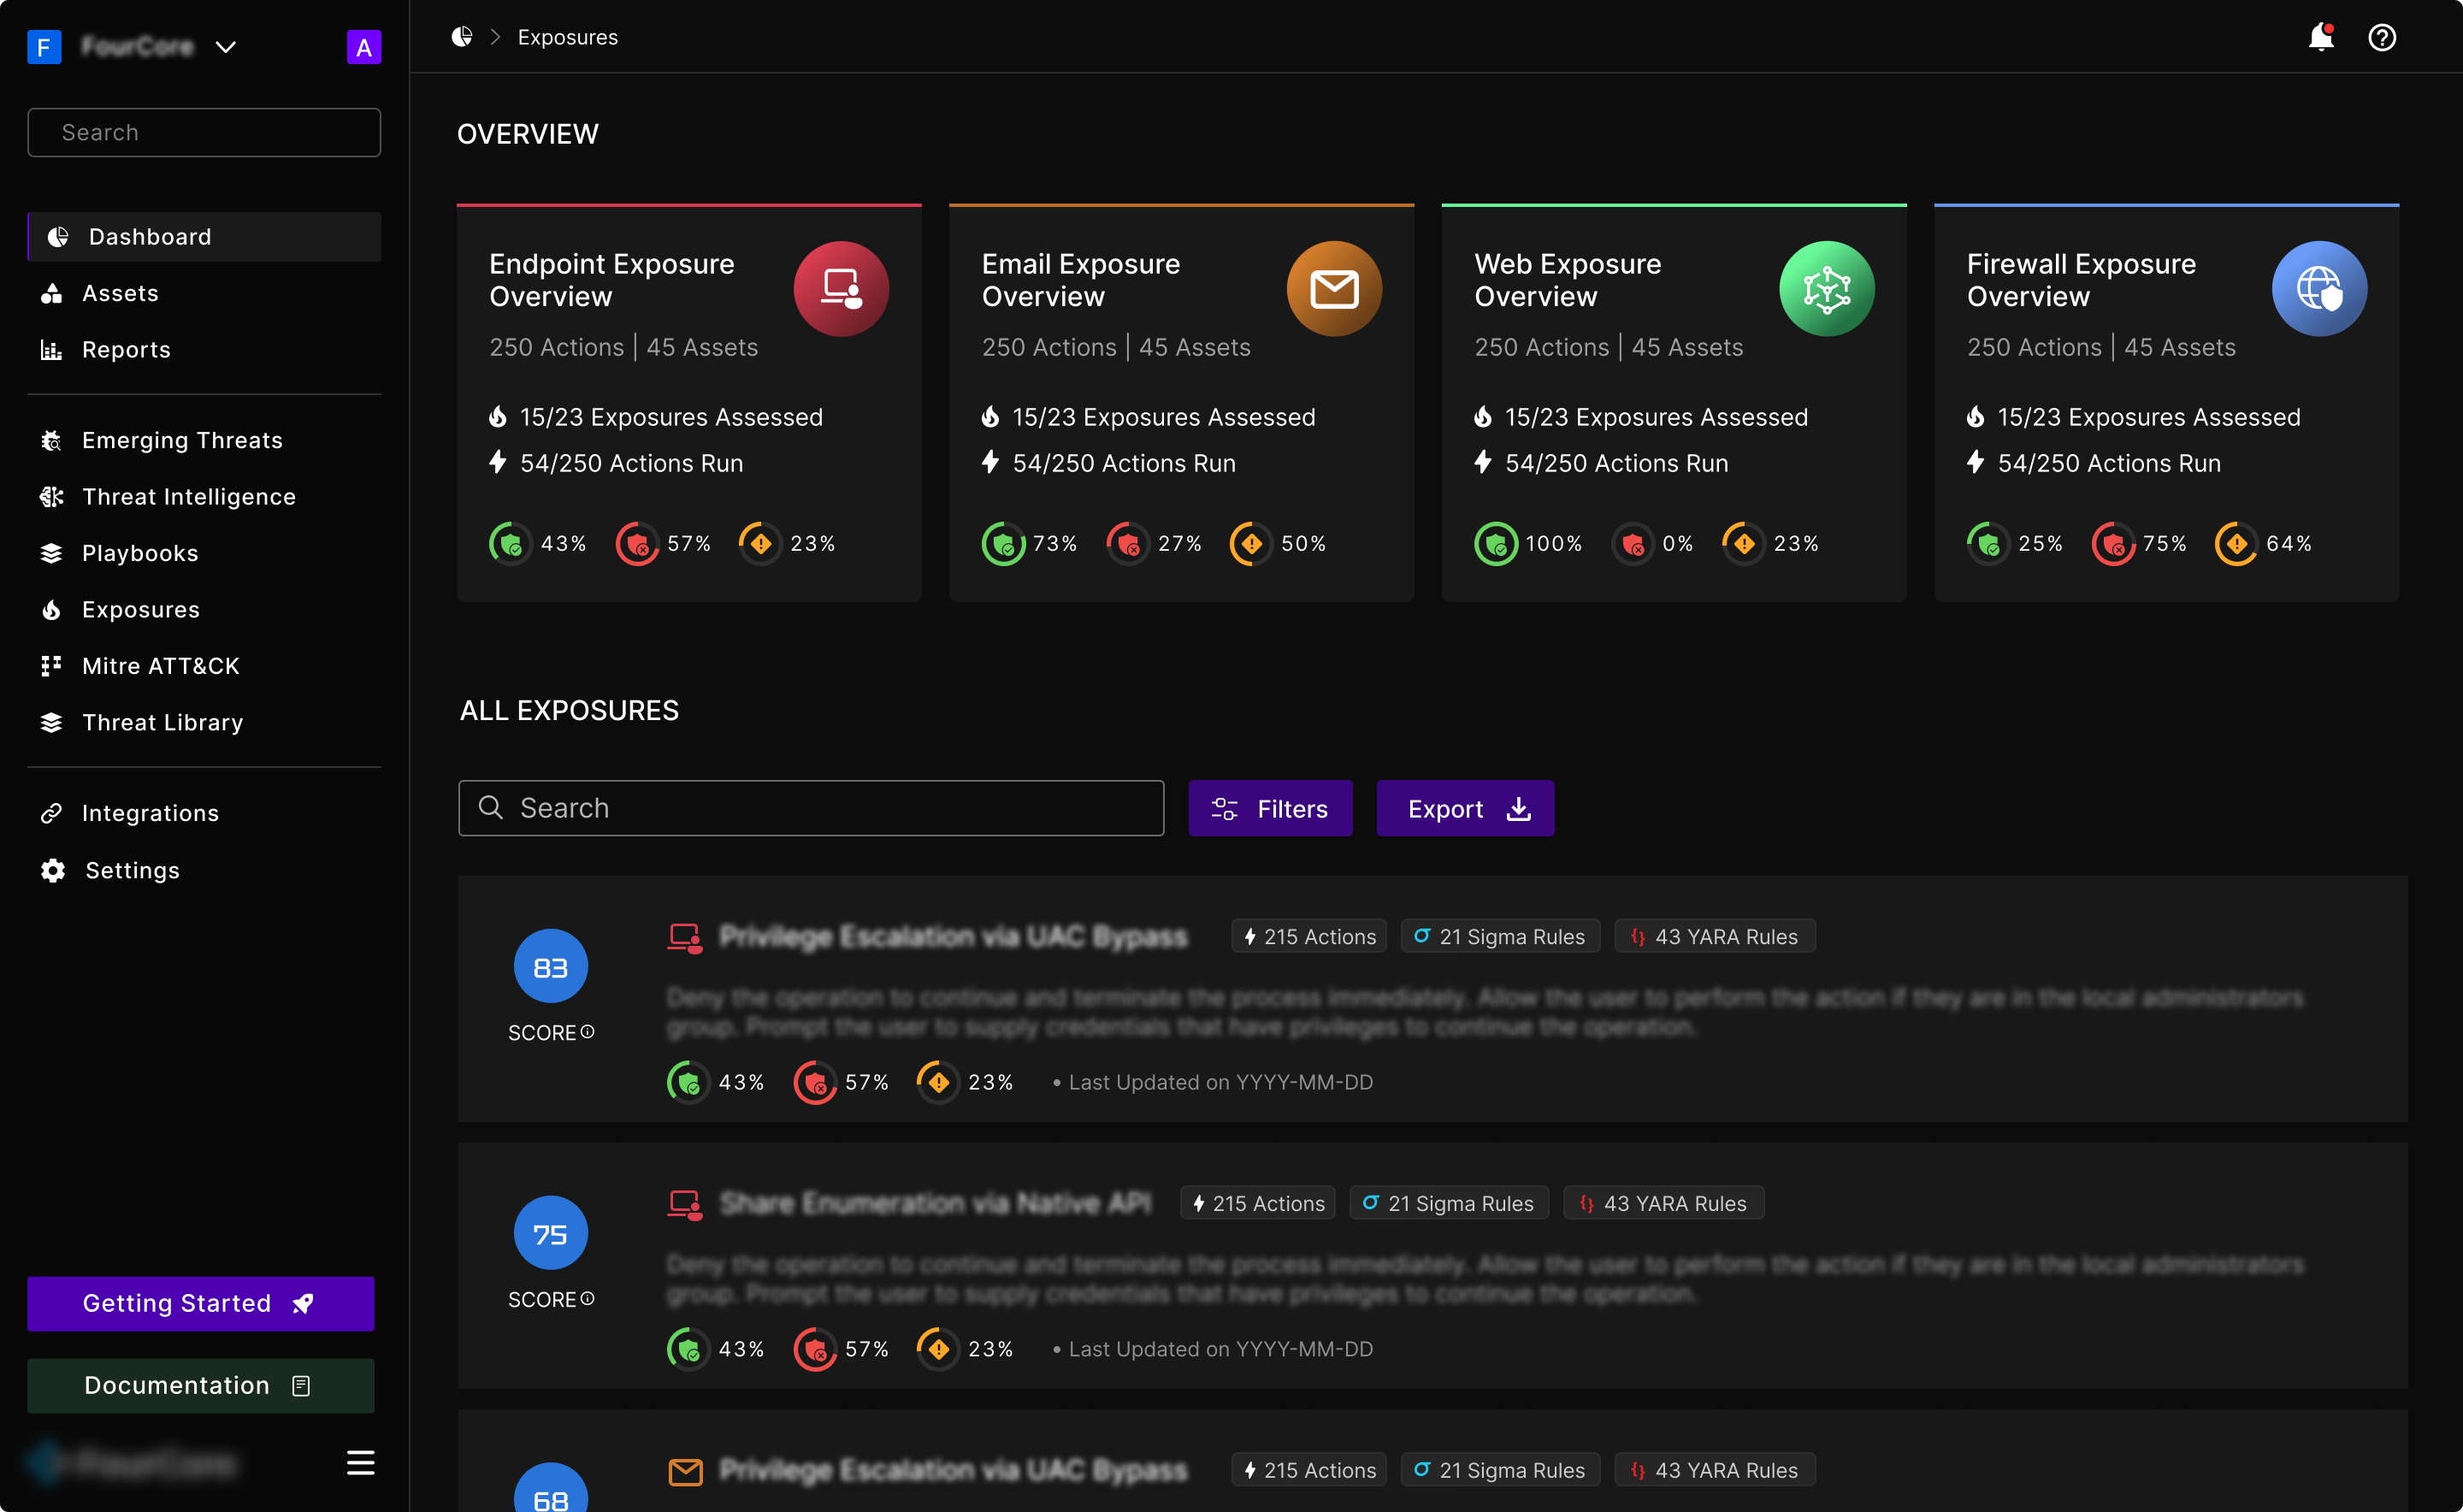Open the help question mark icon
Screen dimensions: 2463x1512
pyautogui.click(x=2382, y=37)
